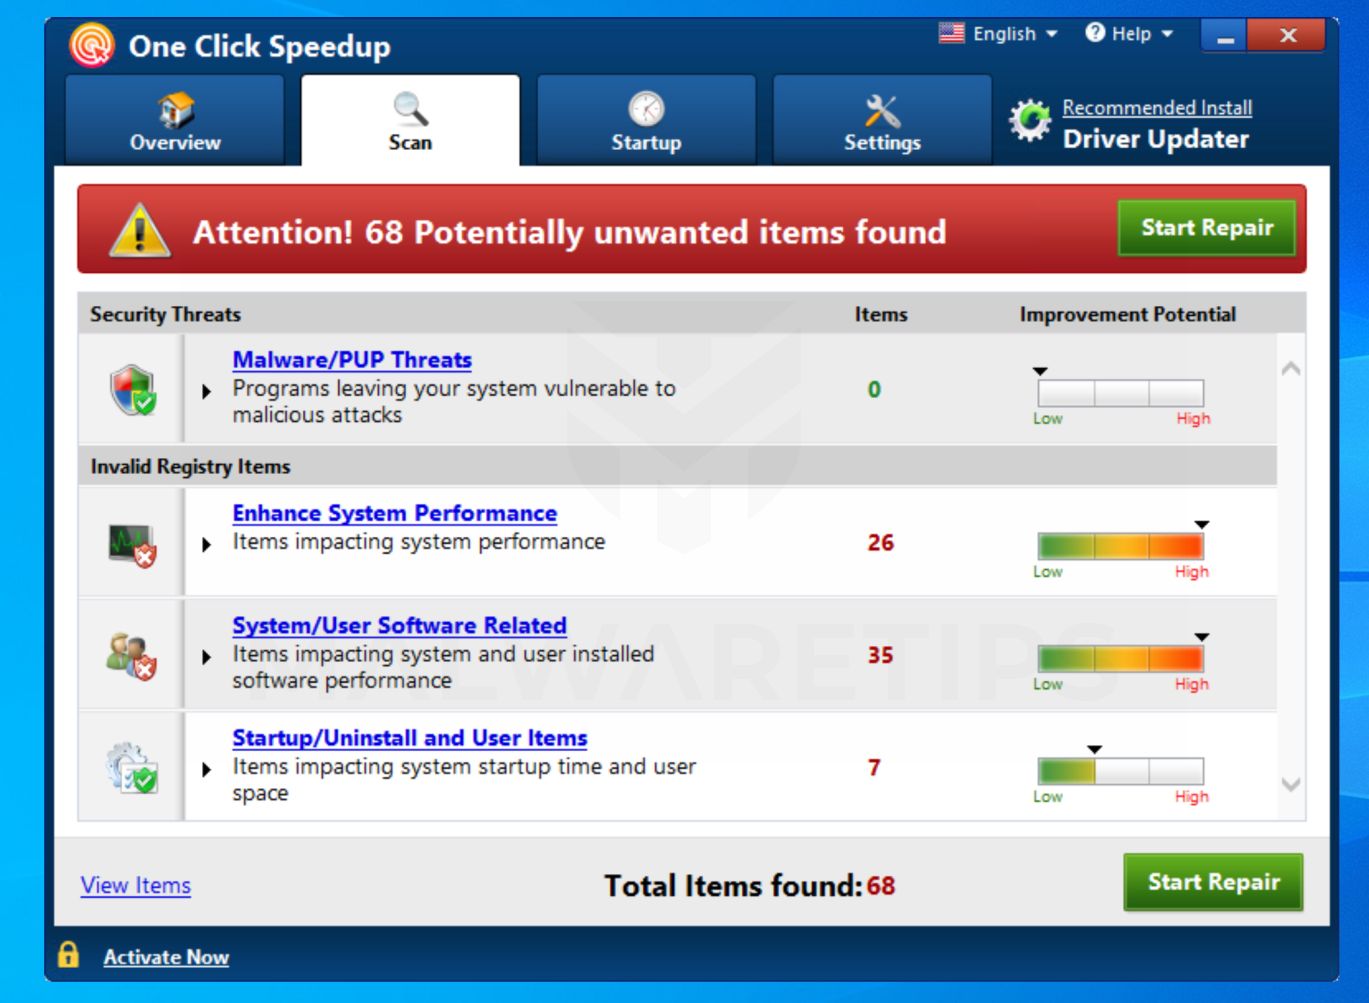Click the Activate Now link
This screenshot has width=1369, height=1003.
coord(166,957)
